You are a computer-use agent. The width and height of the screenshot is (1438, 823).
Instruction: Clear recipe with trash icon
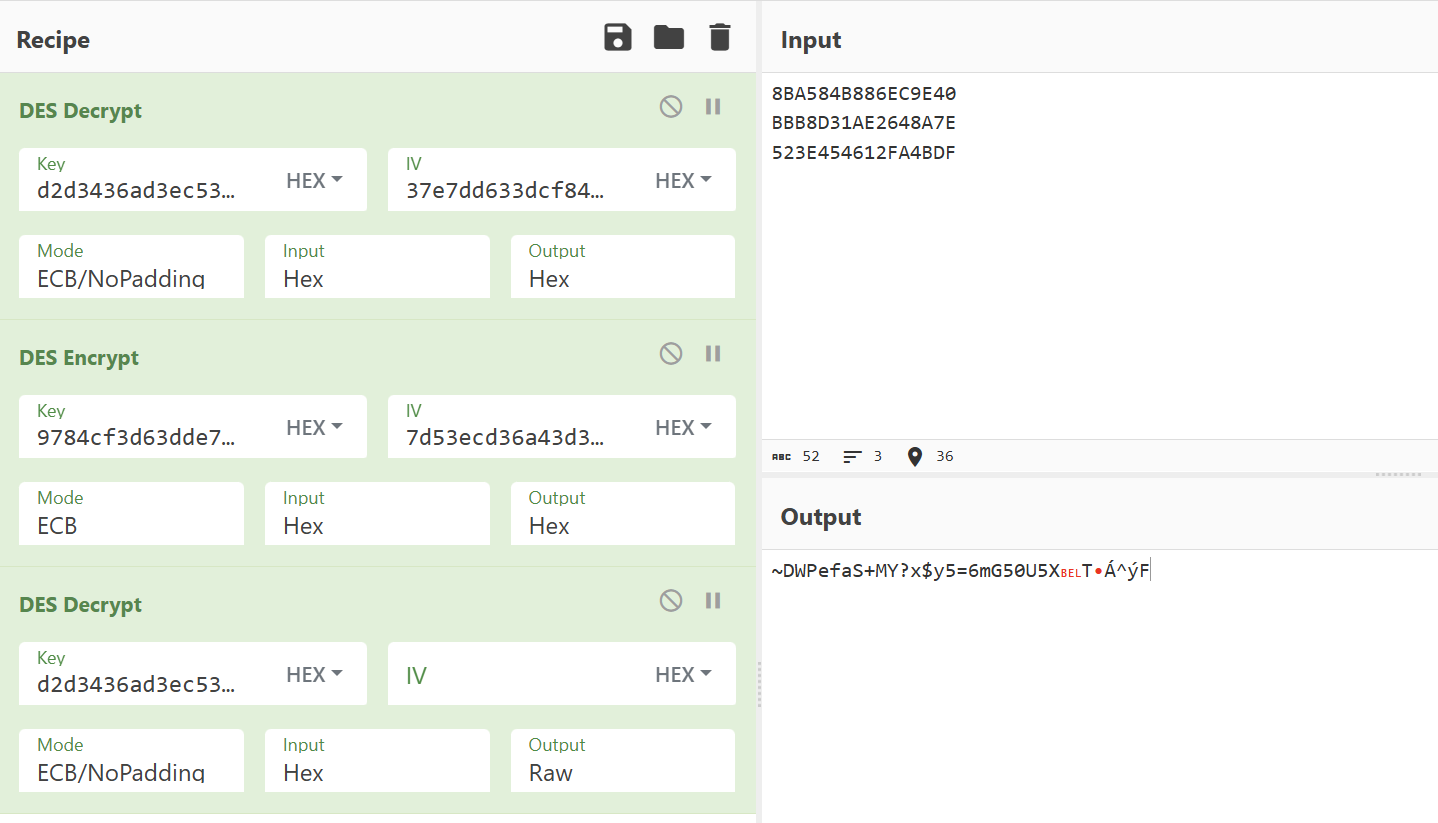720,39
